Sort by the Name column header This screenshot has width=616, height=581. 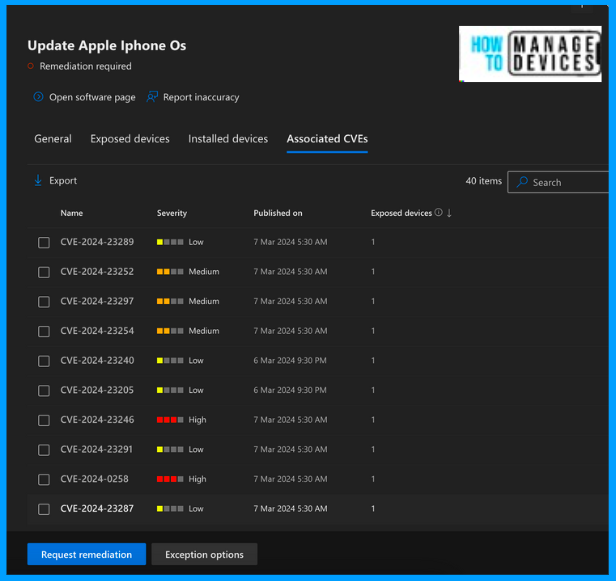pyautogui.click(x=72, y=213)
